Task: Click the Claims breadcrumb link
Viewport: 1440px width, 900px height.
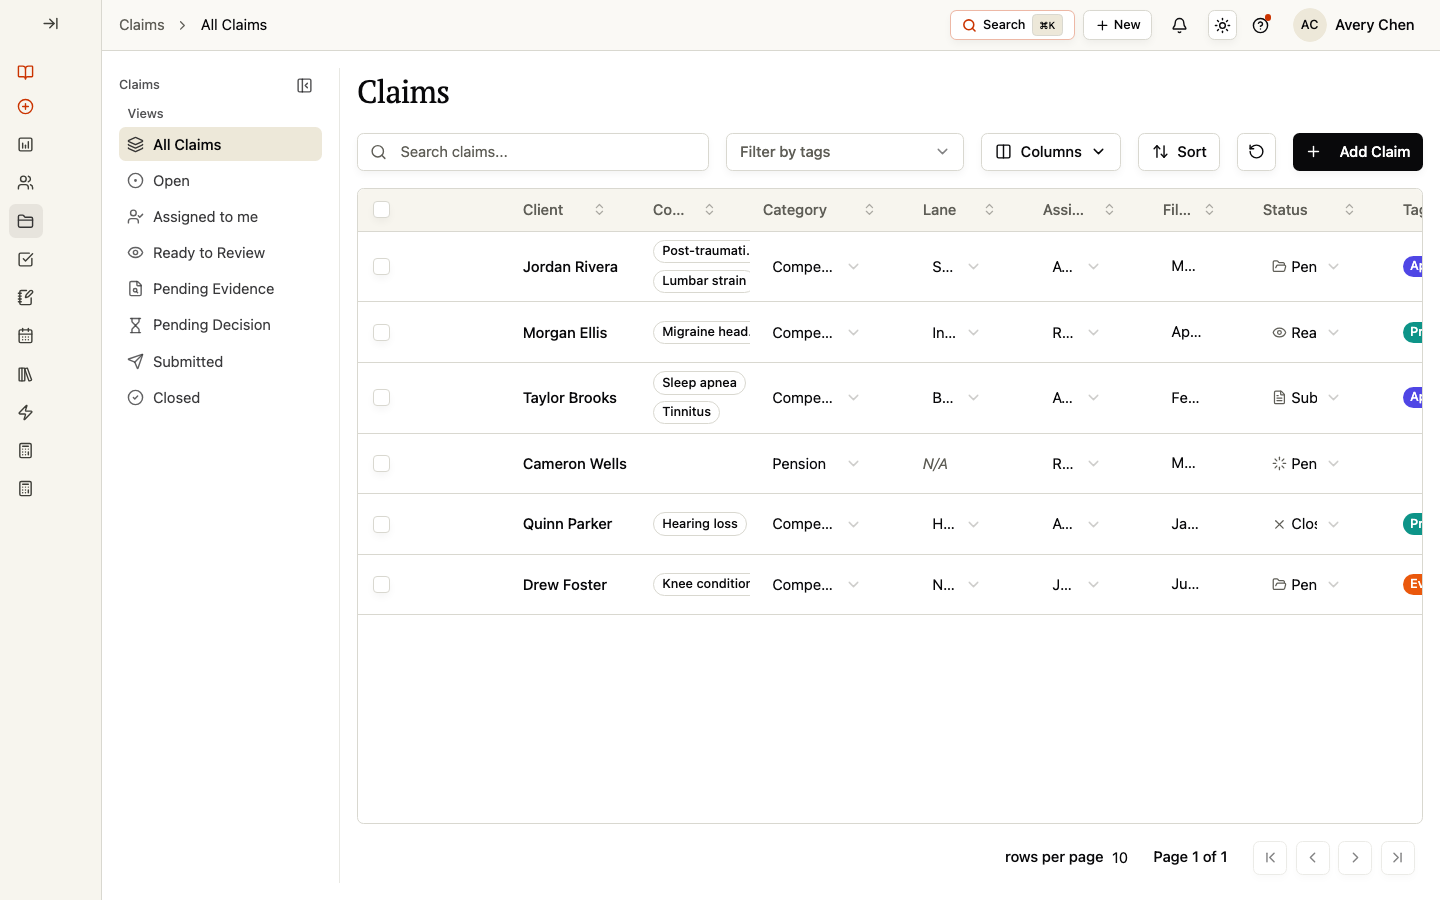Action: tap(142, 25)
